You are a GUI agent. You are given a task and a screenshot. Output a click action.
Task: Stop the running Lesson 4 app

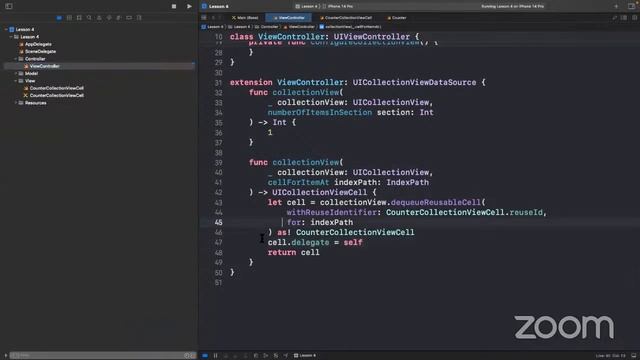pyautogui.click(x=174, y=7)
